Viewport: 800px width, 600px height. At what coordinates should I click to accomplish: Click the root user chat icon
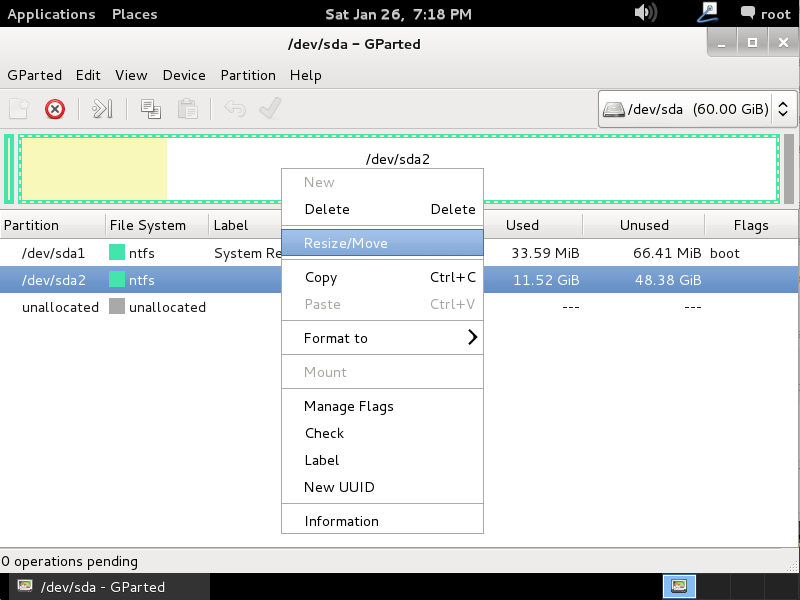(x=747, y=12)
